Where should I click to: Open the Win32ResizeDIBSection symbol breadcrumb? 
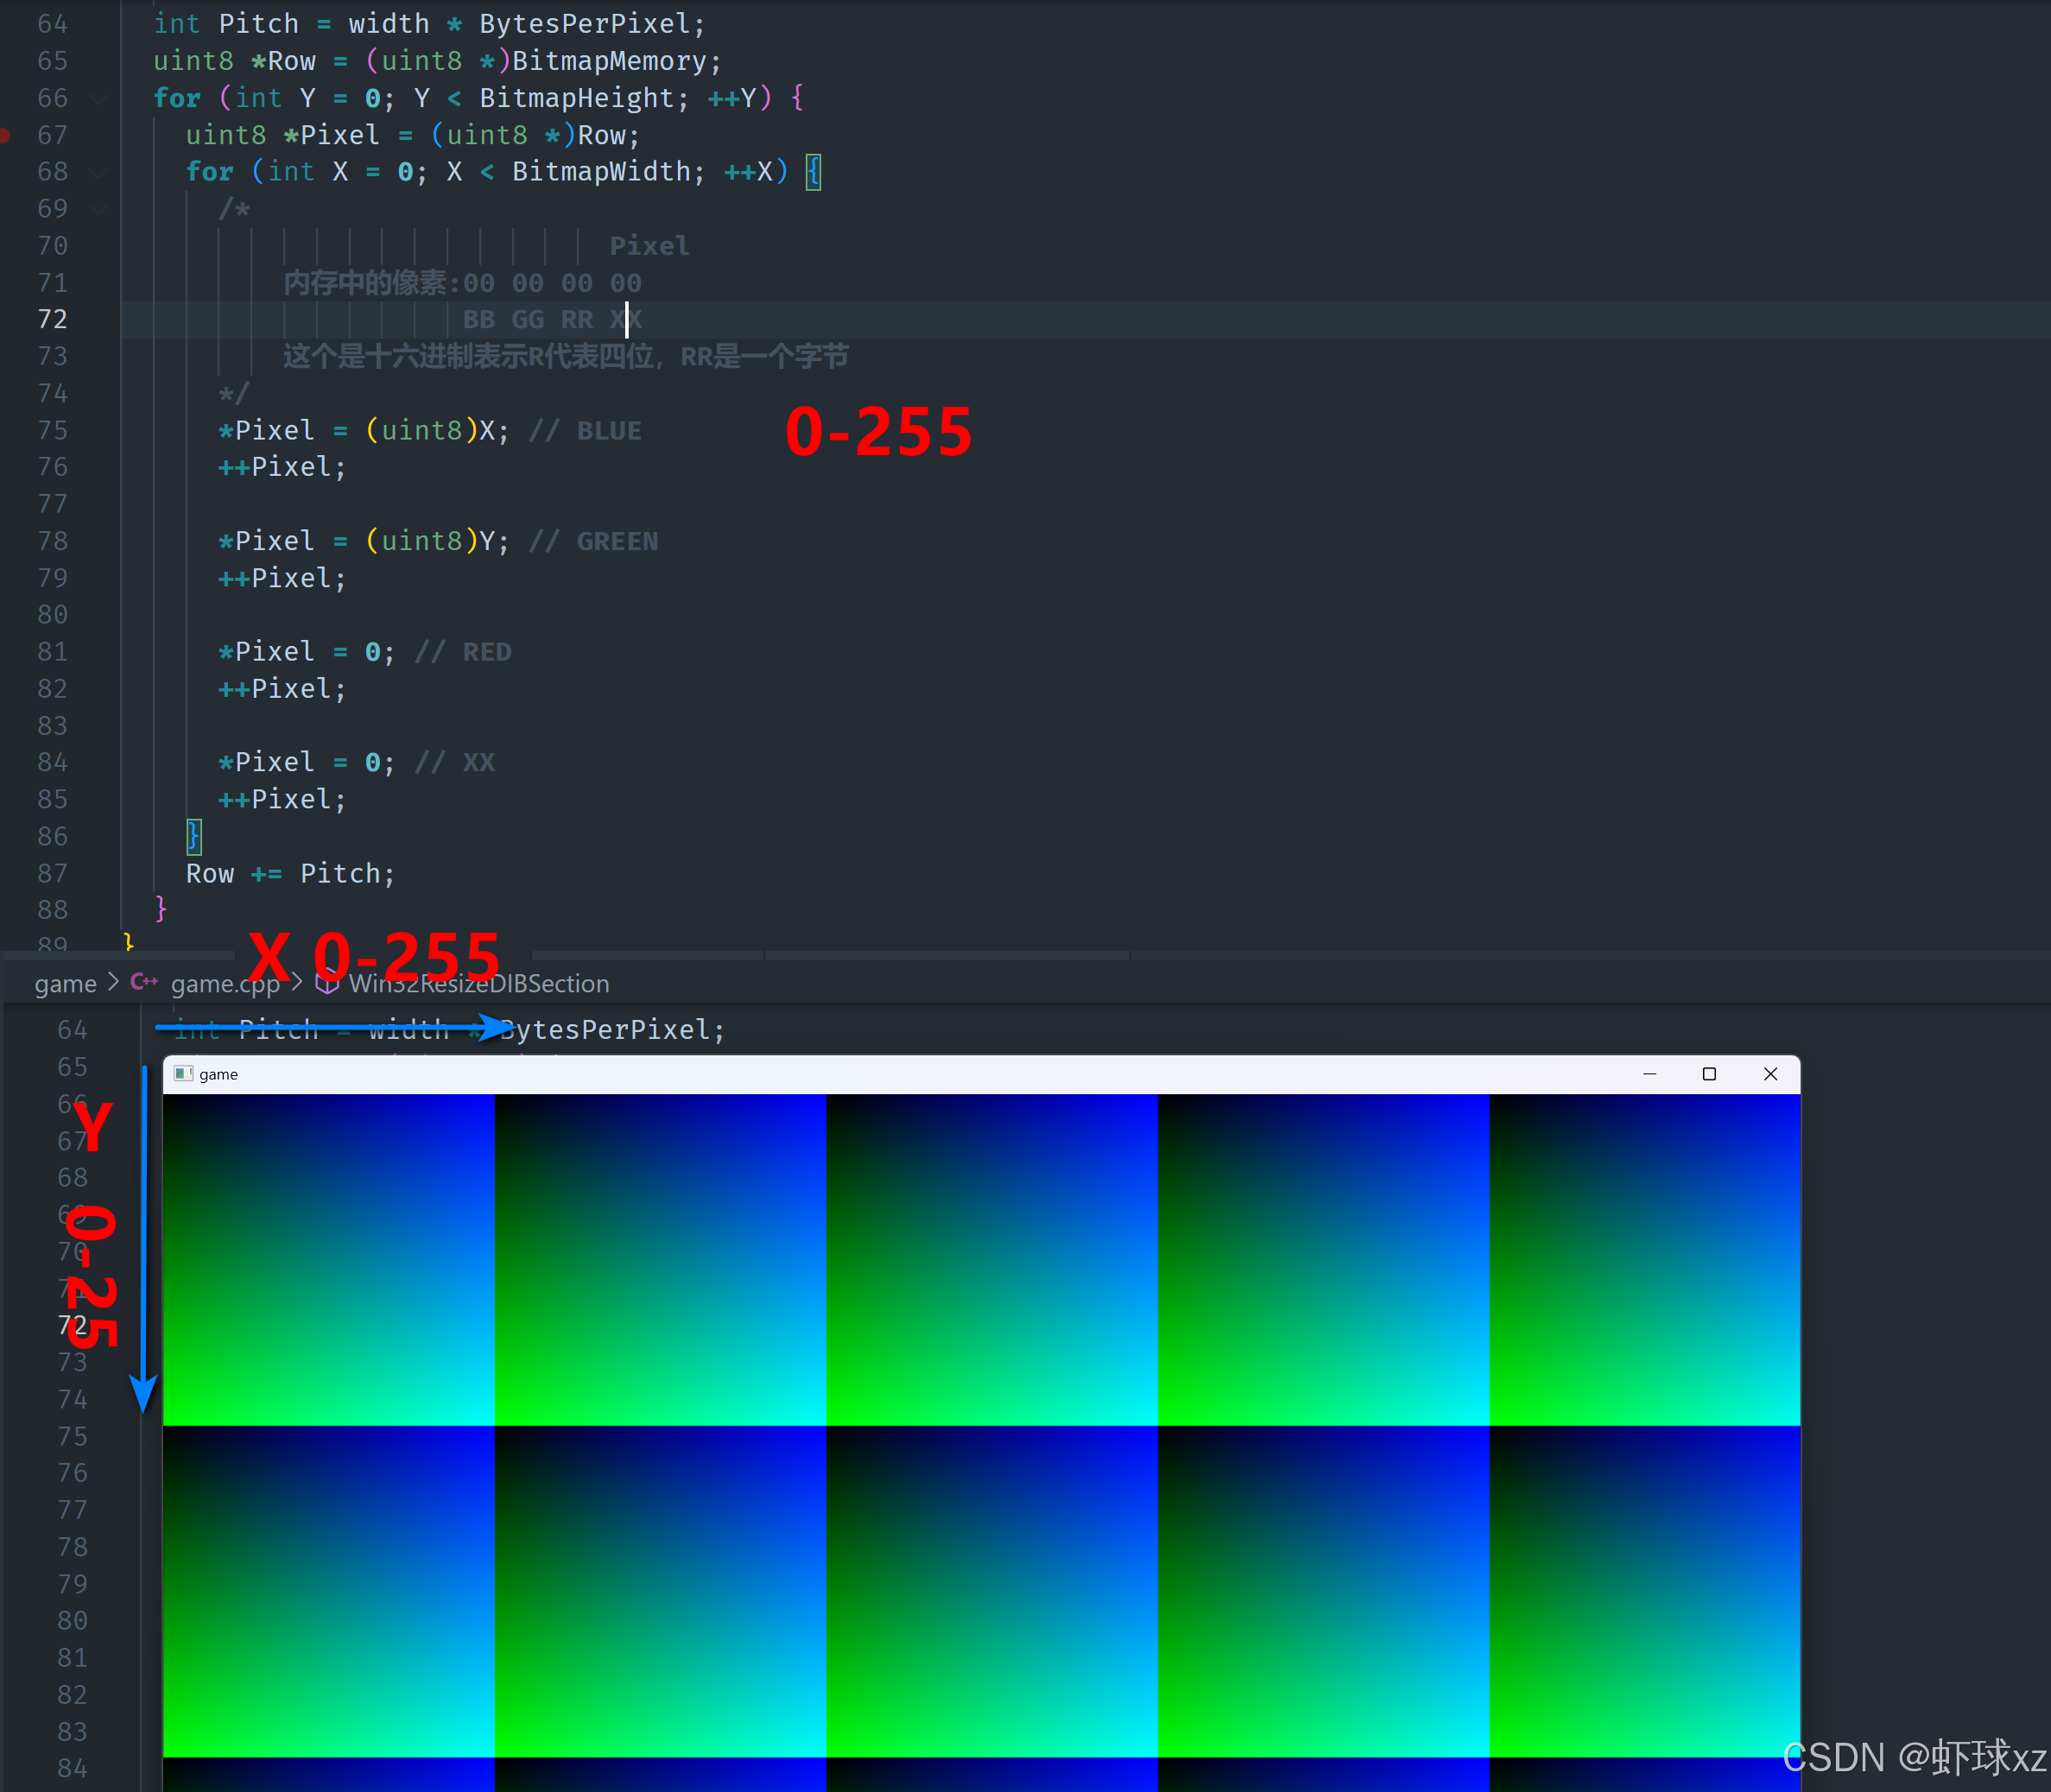[x=479, y=984]
